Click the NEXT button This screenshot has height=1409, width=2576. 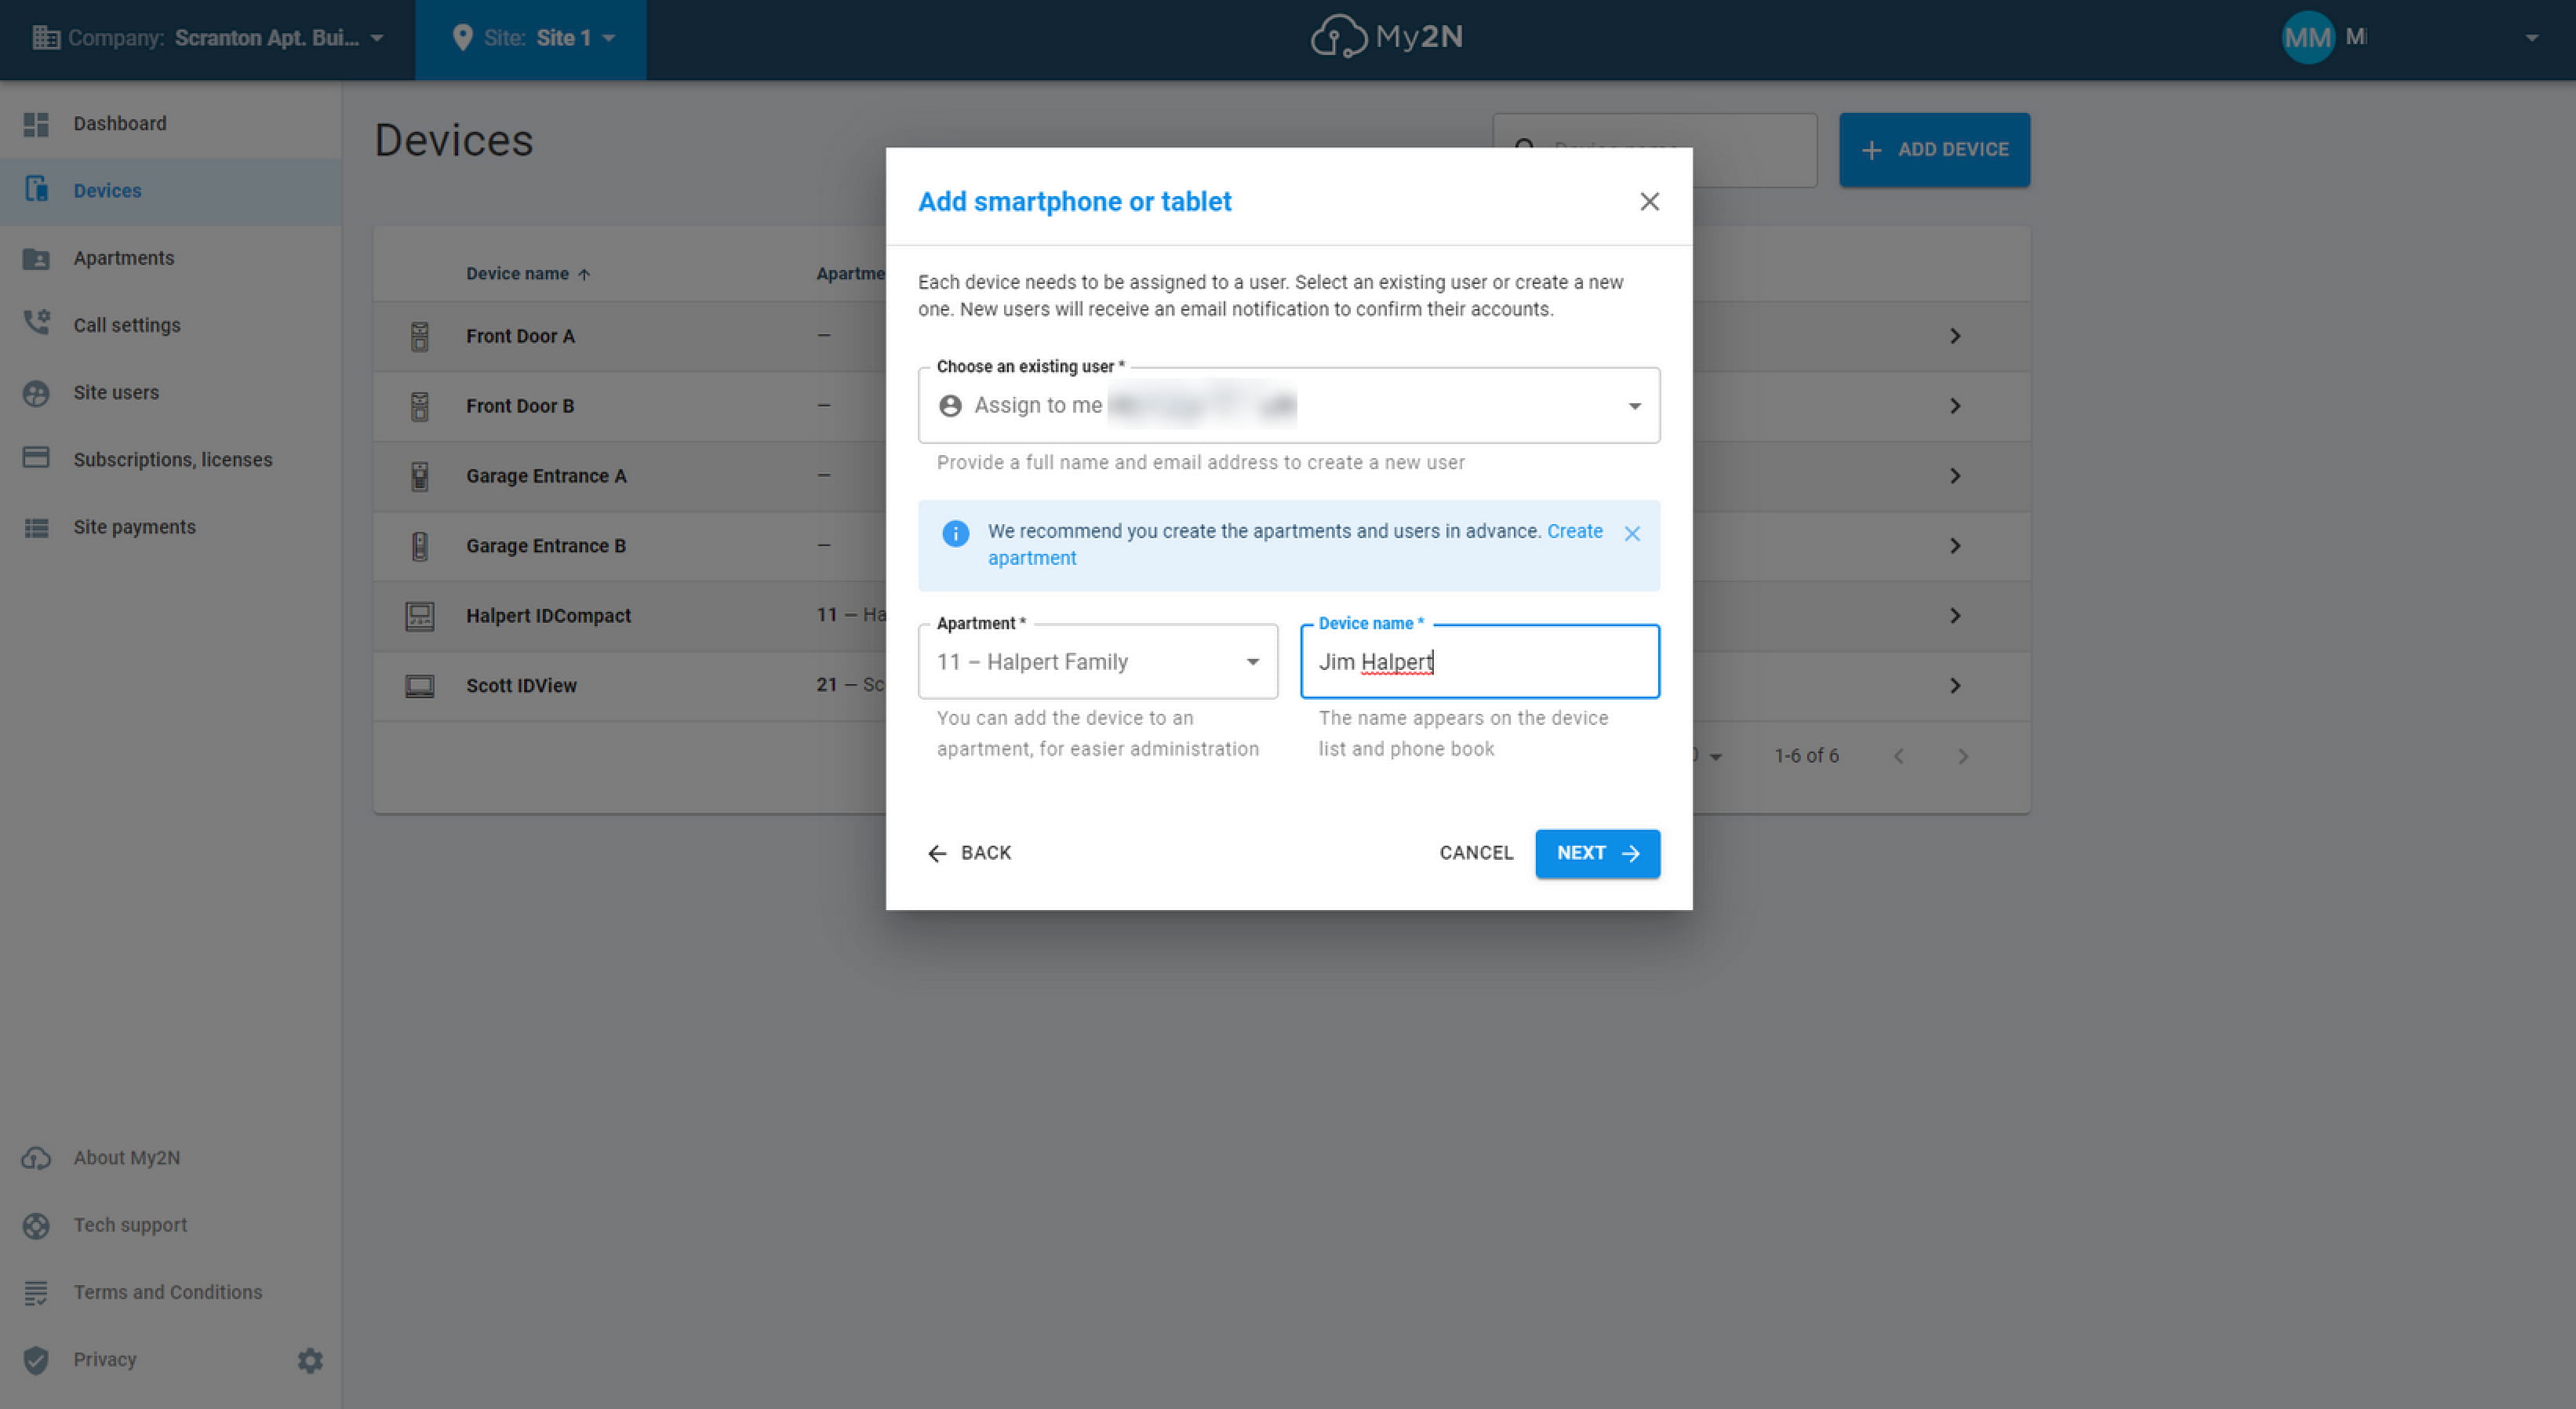1598,854
